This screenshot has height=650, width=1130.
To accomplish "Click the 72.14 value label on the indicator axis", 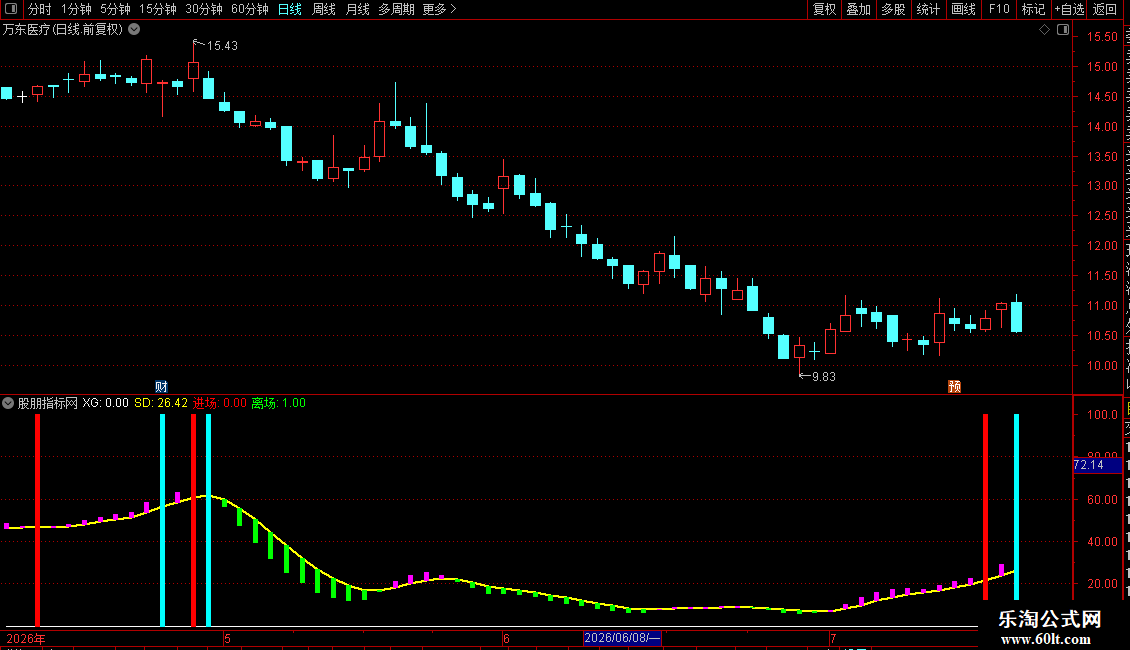I will click(x=1097, y=466).
